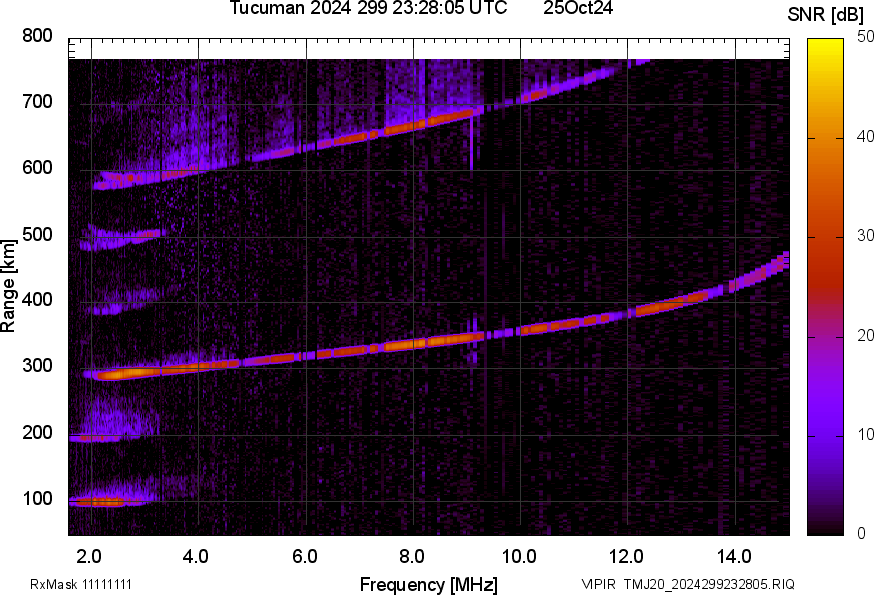Click the 'Range [km]' axis label
Image resolution: width=874 pixels, height=595 pixels.
[x=8, y=286]
